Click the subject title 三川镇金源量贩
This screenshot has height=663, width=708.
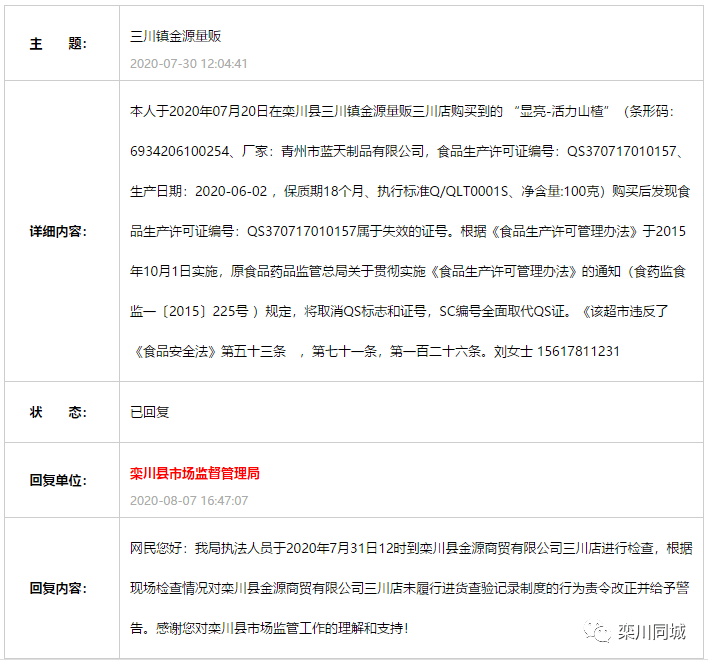pyautogui.click(x=175, y=36)
